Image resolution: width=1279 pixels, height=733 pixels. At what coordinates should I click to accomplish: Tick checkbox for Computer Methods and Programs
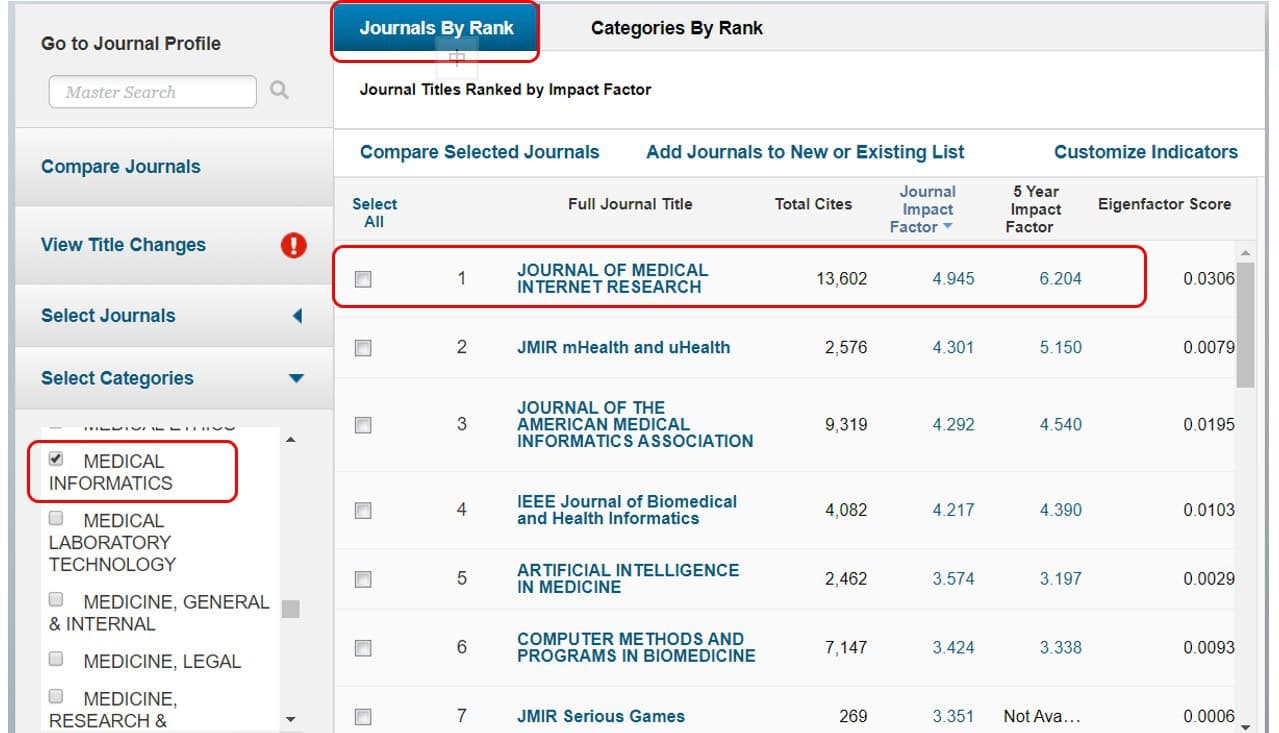(x=363, y=648)
